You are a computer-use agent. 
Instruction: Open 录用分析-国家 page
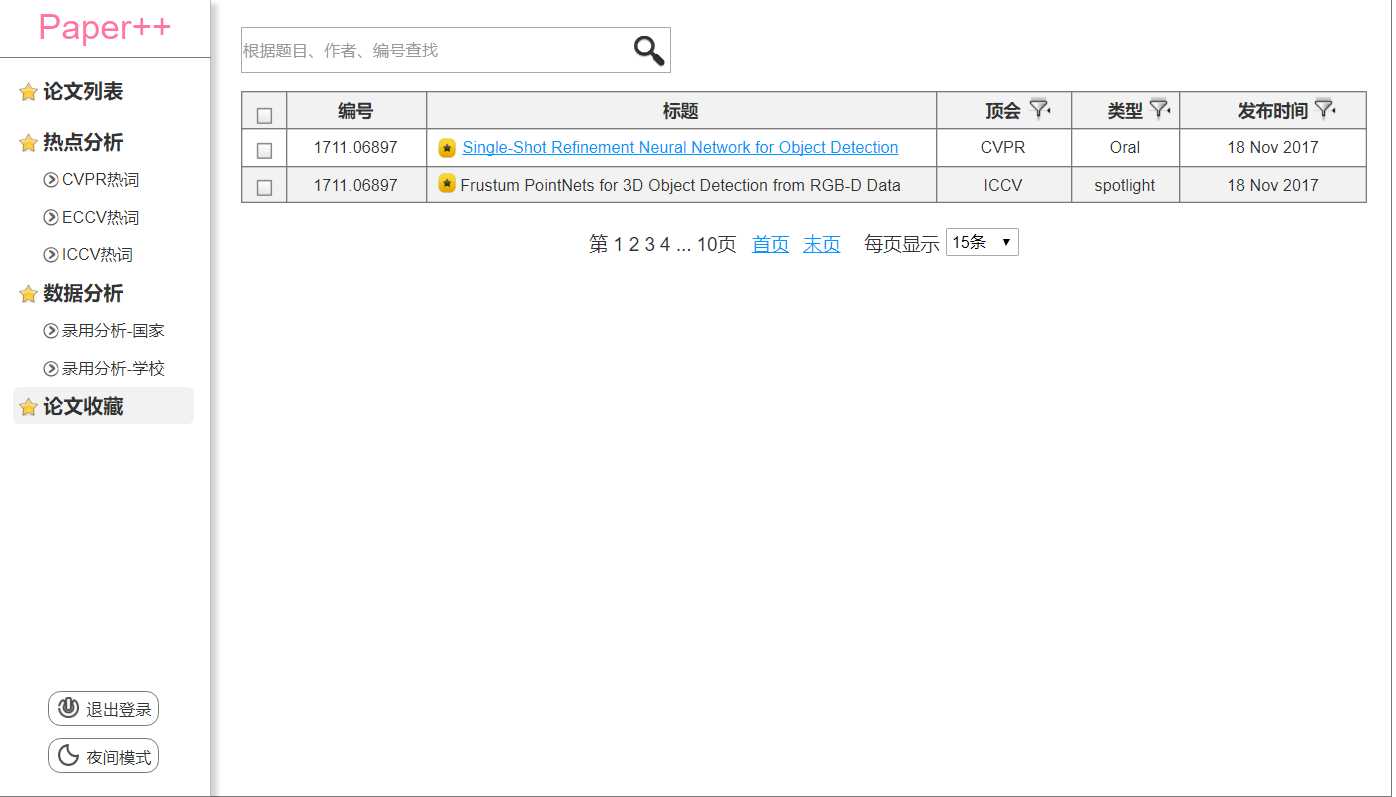point(113,331)
